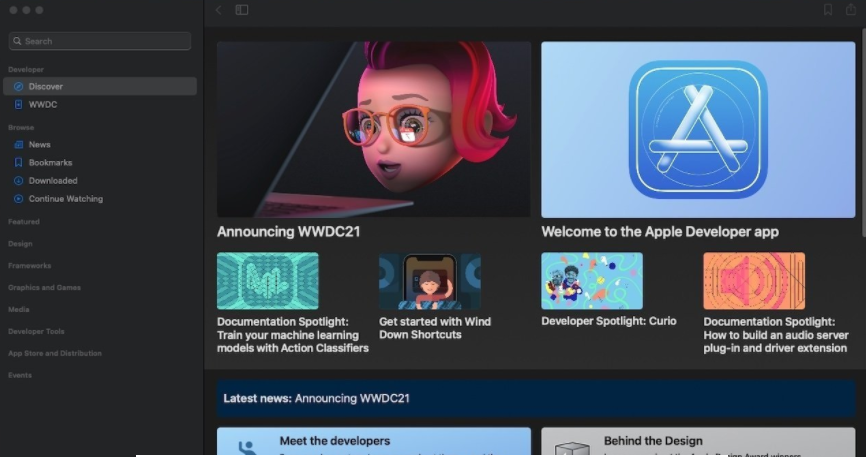This screenshot has width=866, height=457.
Task: Open the Developer Spotlight: Curio thumbnail
Action: coord(592,281)
